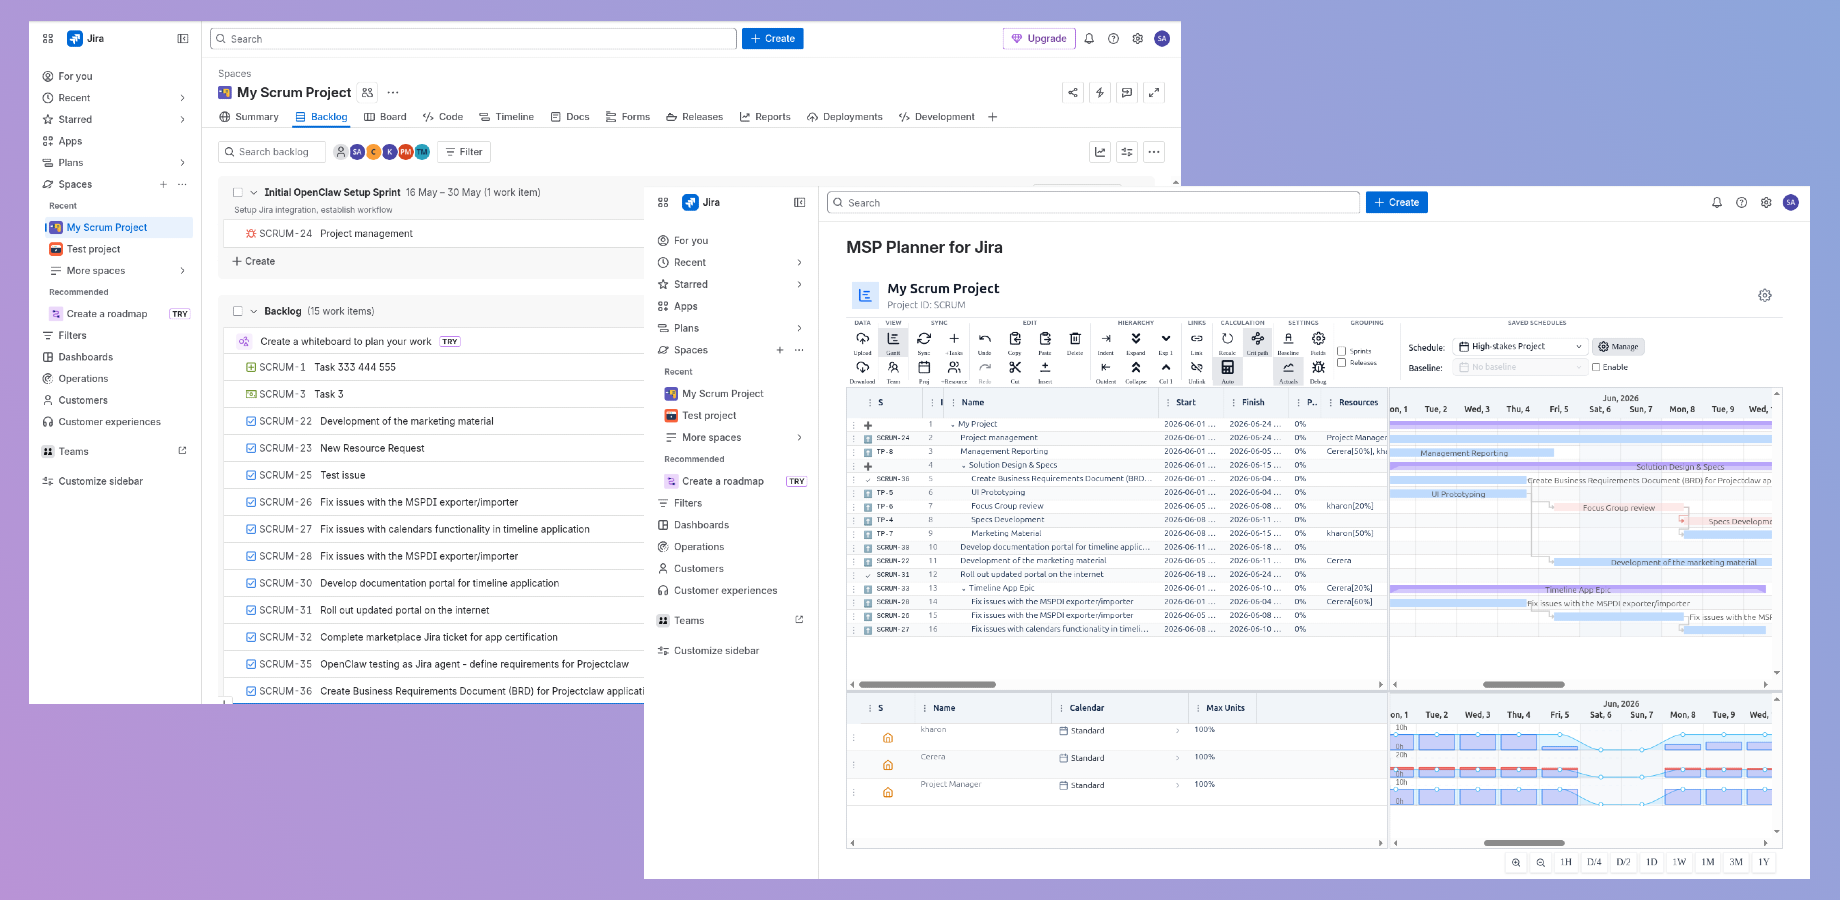Click the Upgrade button

[1039, 38]
